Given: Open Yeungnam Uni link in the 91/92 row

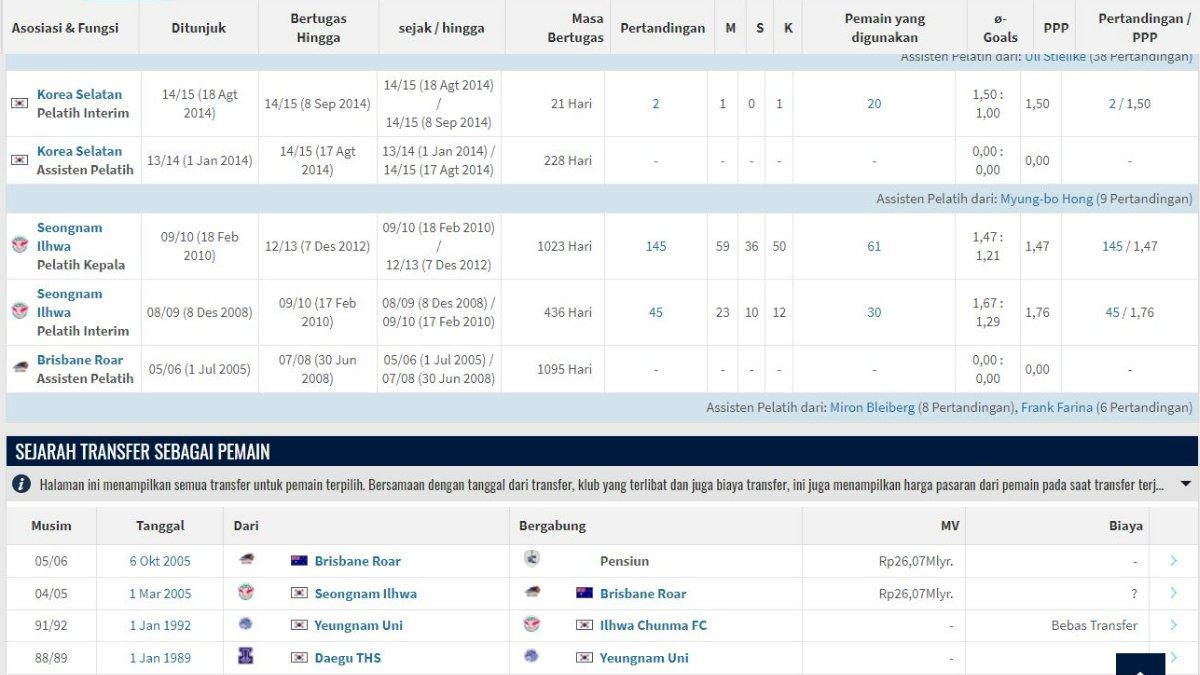Looking at the screenshot, I should [x=359, y=625].
